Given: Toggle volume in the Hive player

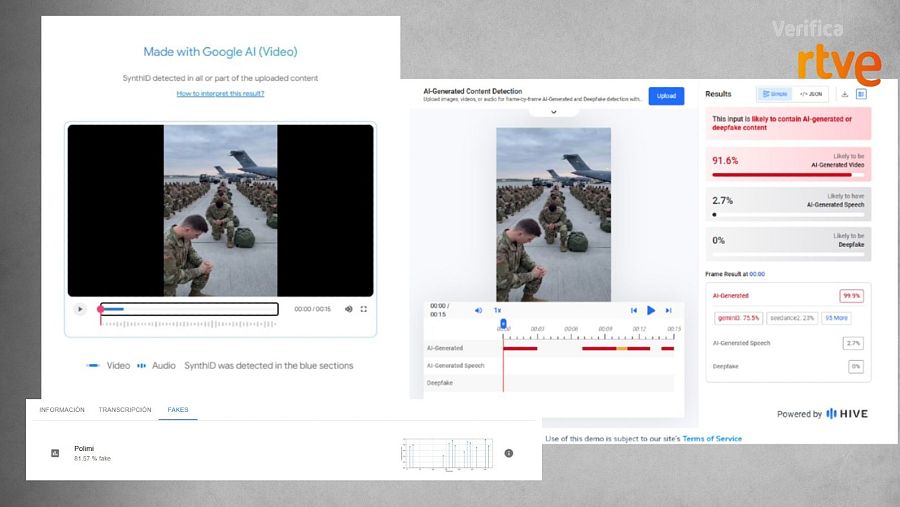Looking at the screenshot, I should coord(478,310).
